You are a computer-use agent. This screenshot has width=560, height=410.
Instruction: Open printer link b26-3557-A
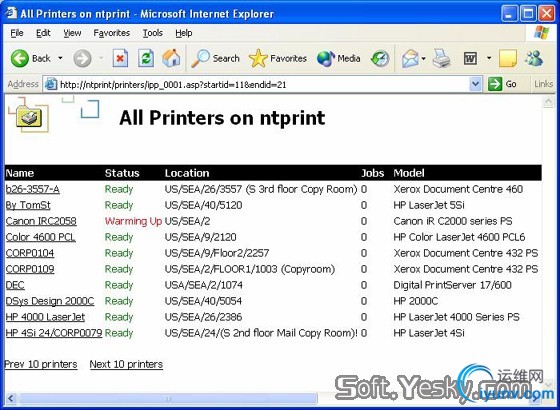(x=32, y=189)
